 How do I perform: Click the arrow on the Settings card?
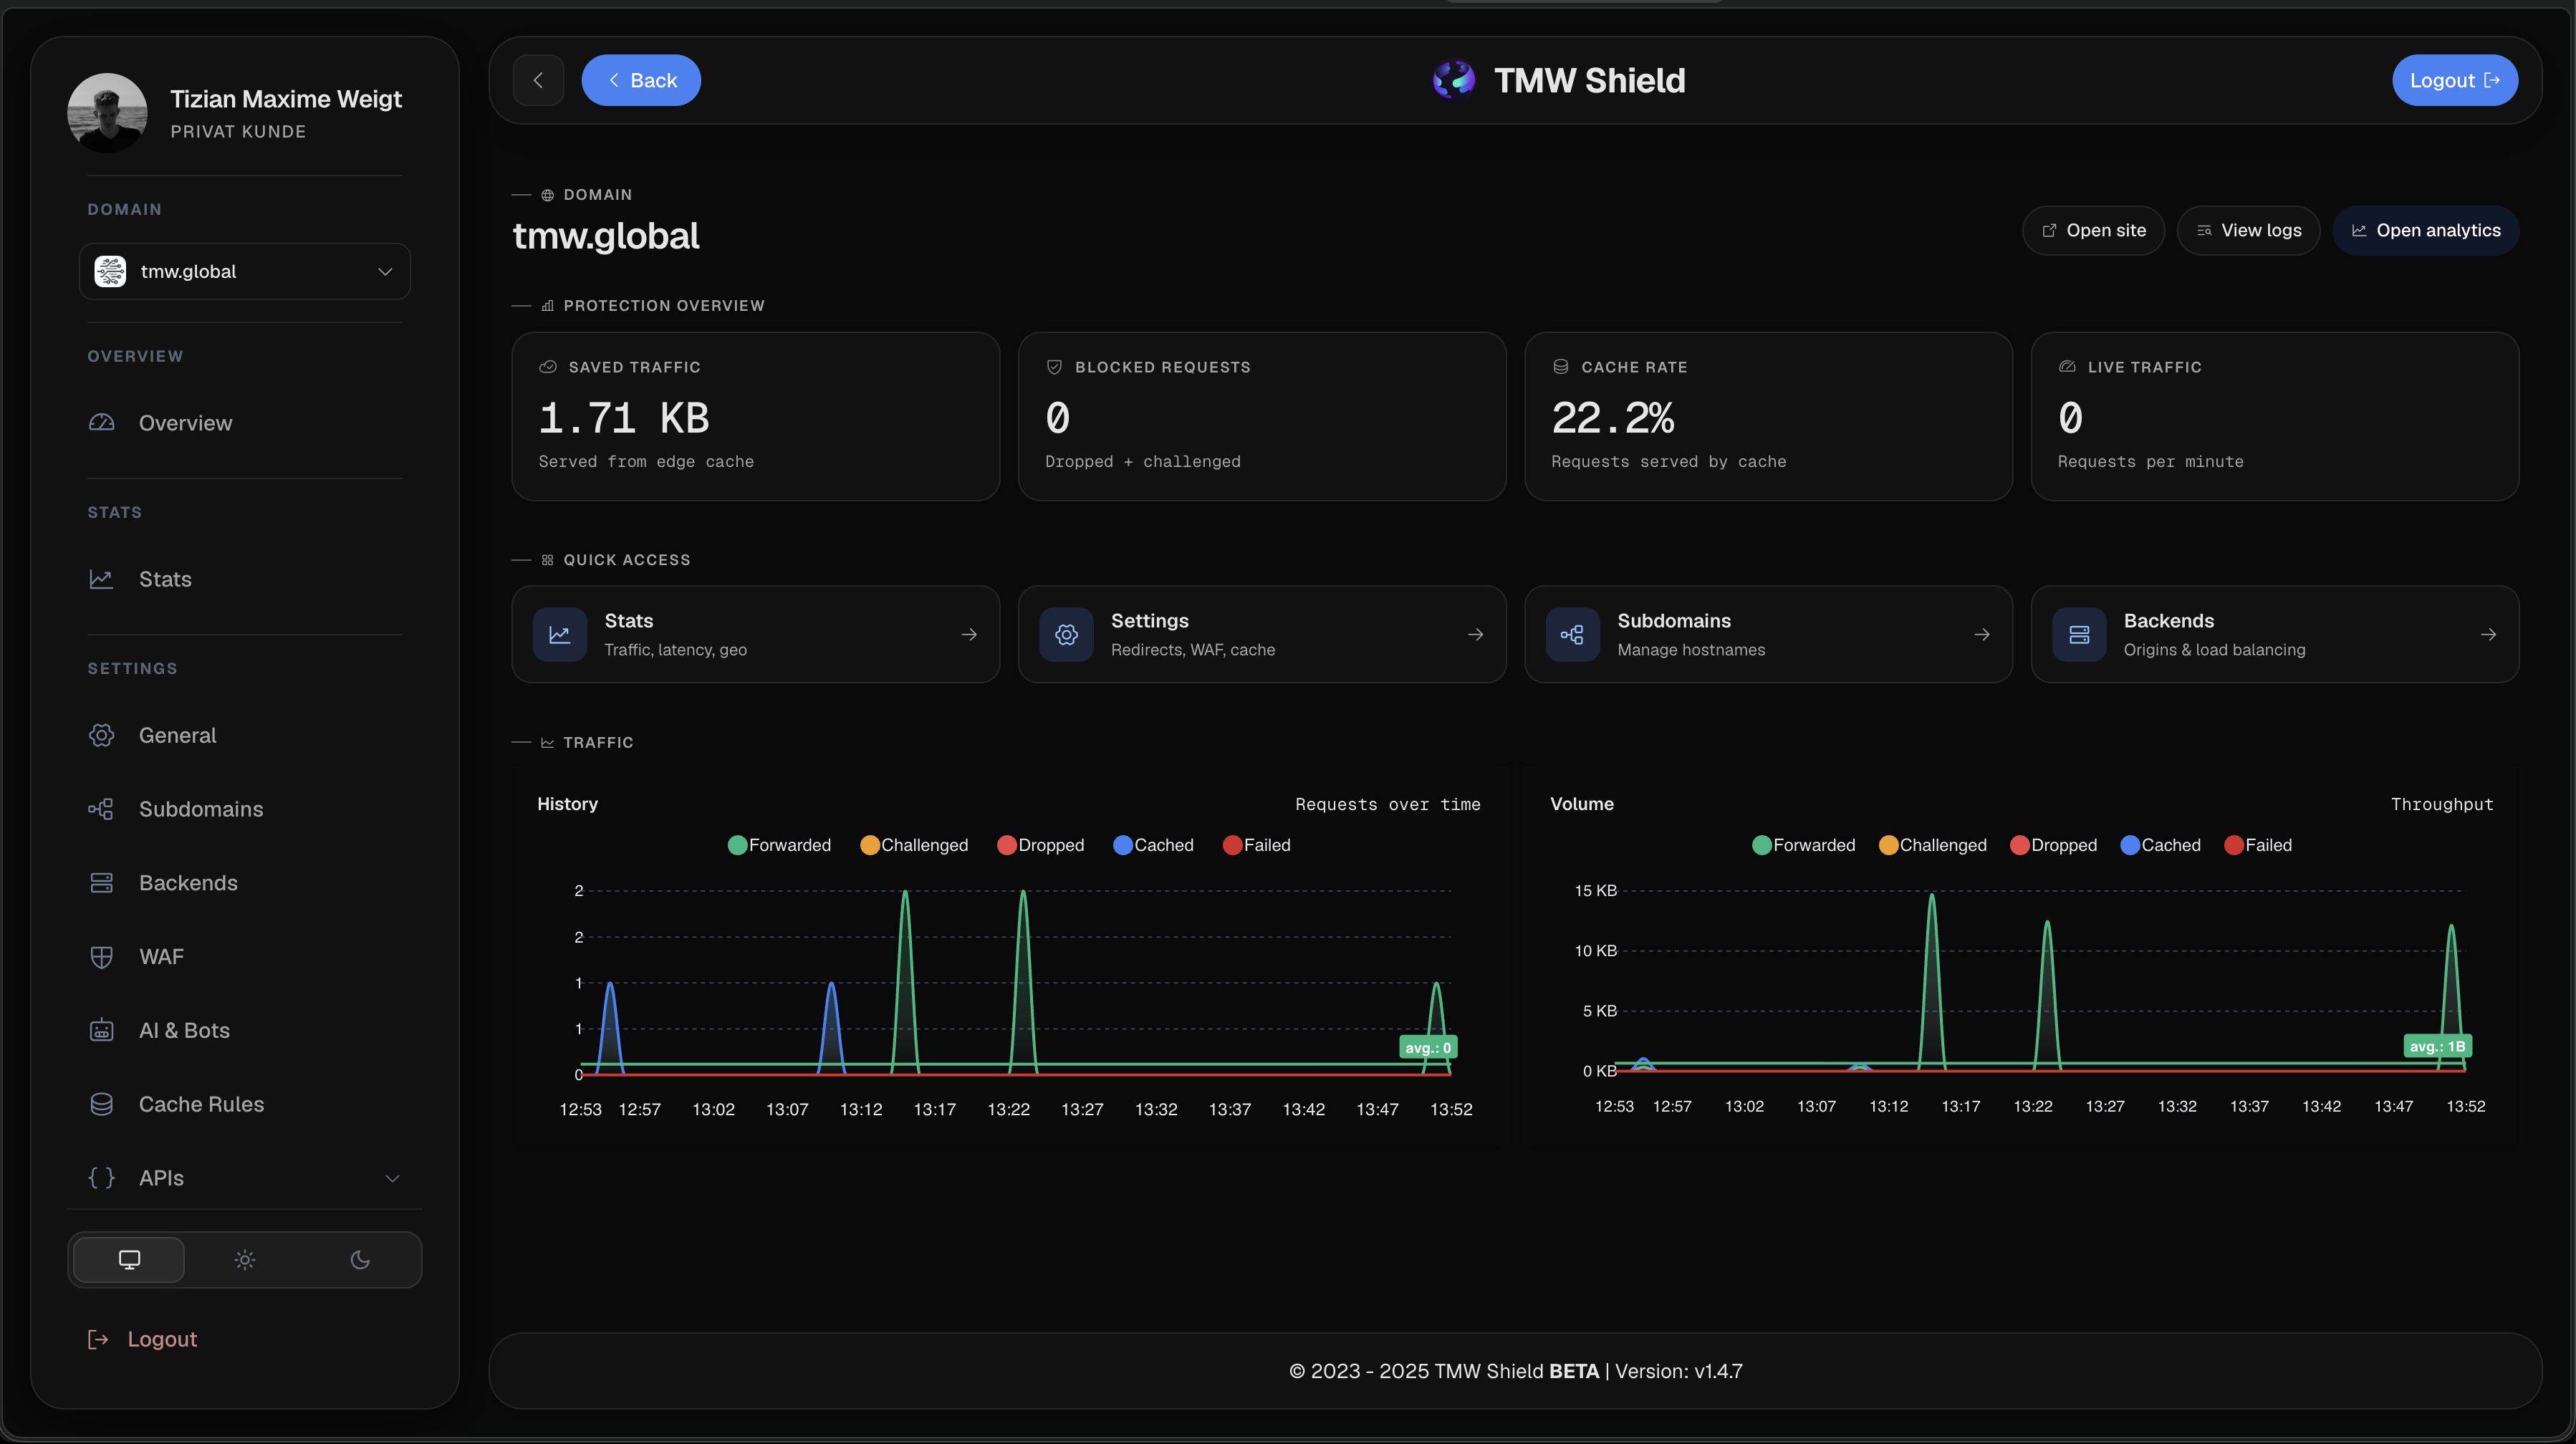coord(1475,634)
